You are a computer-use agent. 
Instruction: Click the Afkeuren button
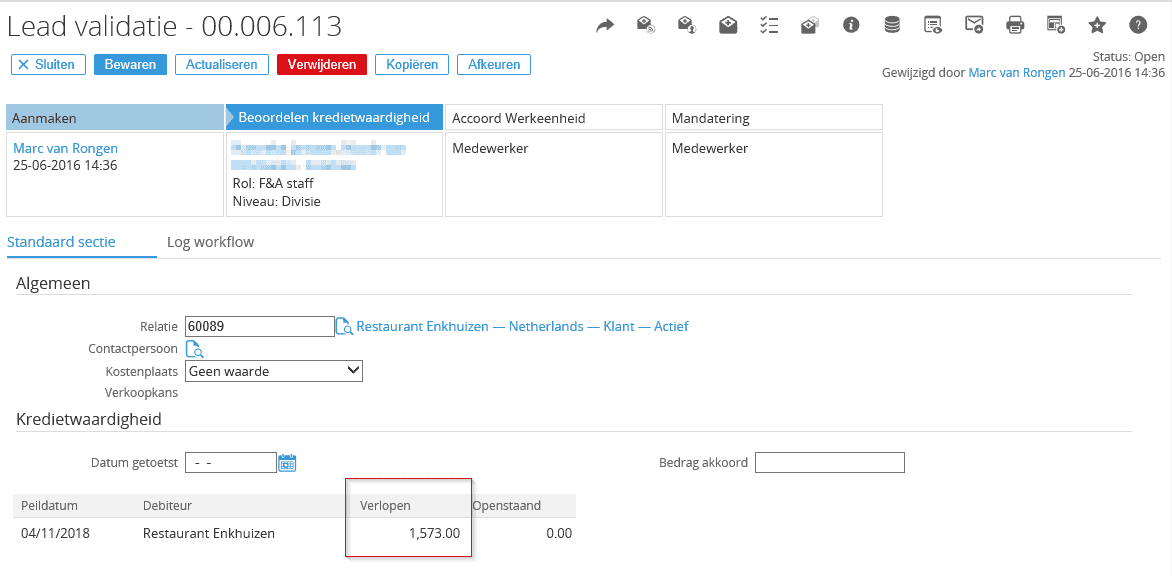493,64
